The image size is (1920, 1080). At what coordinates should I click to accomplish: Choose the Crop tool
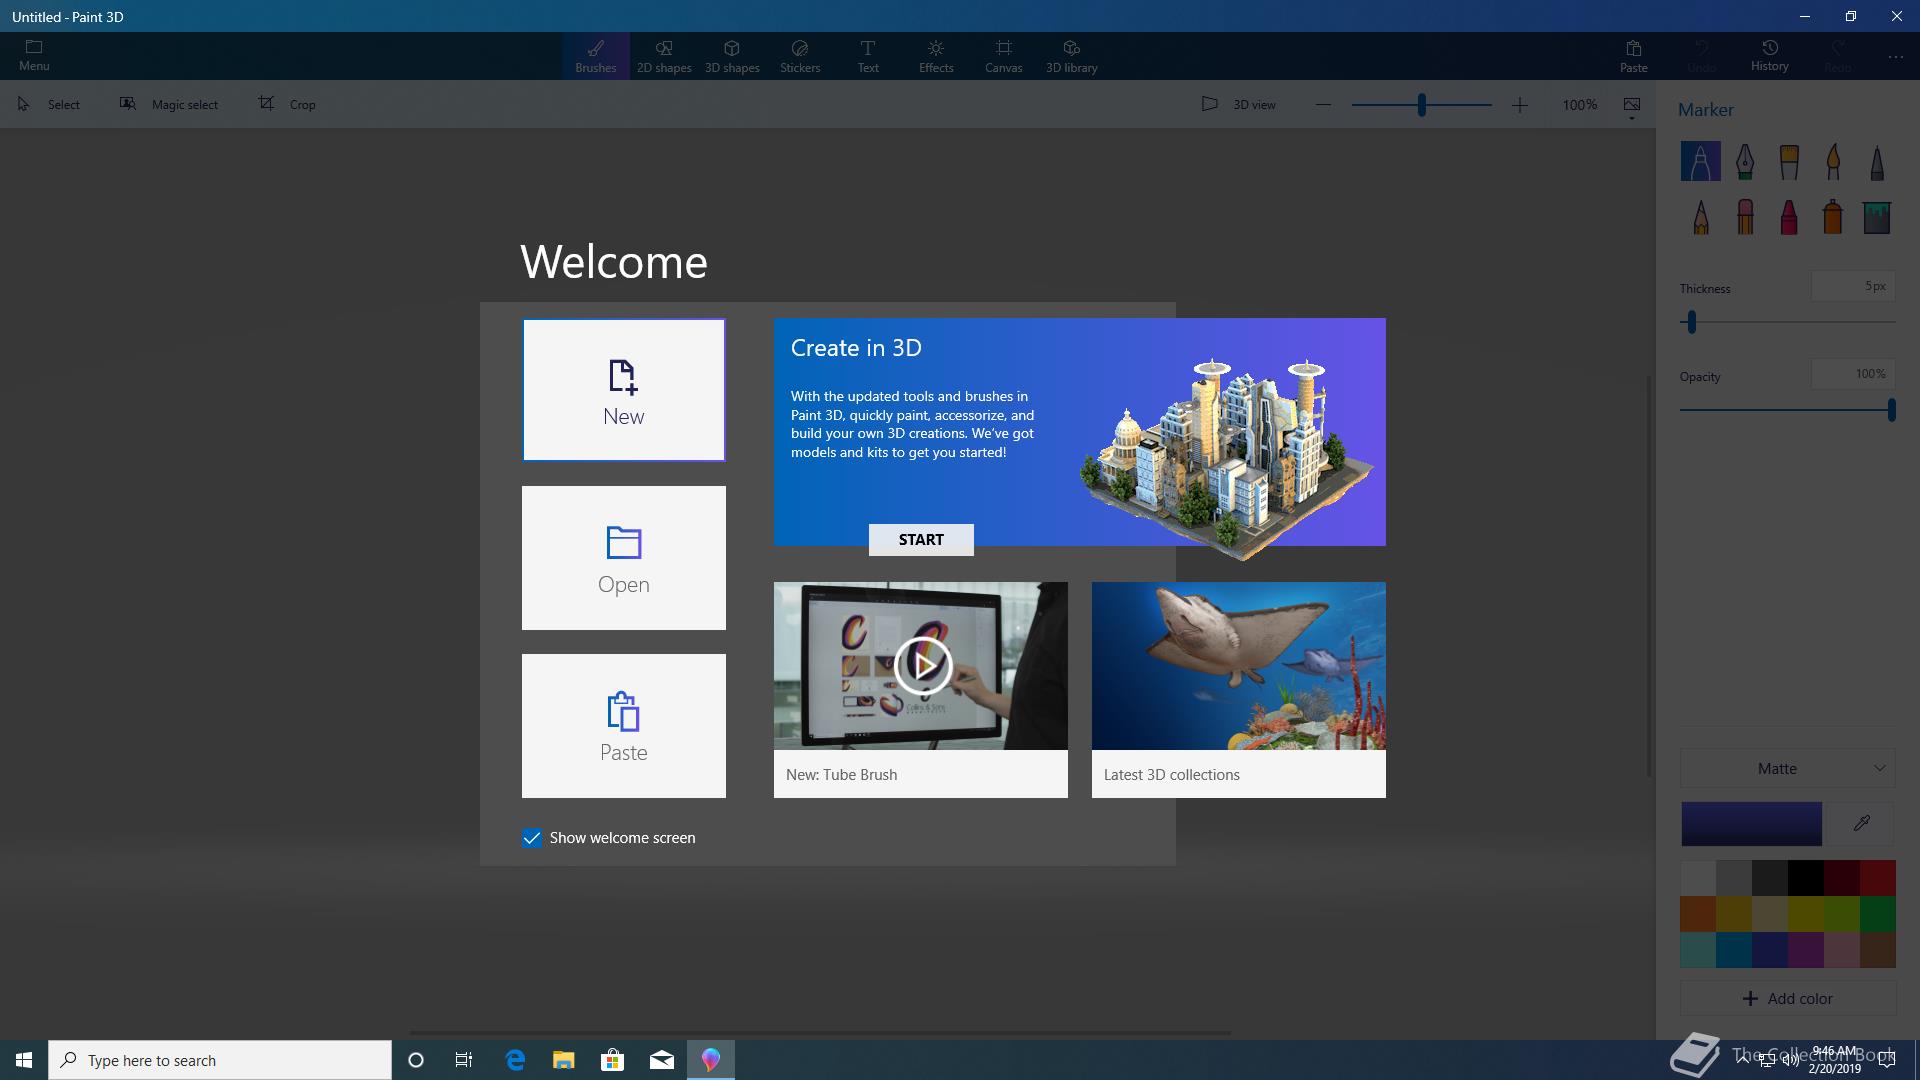click(287, 104)
